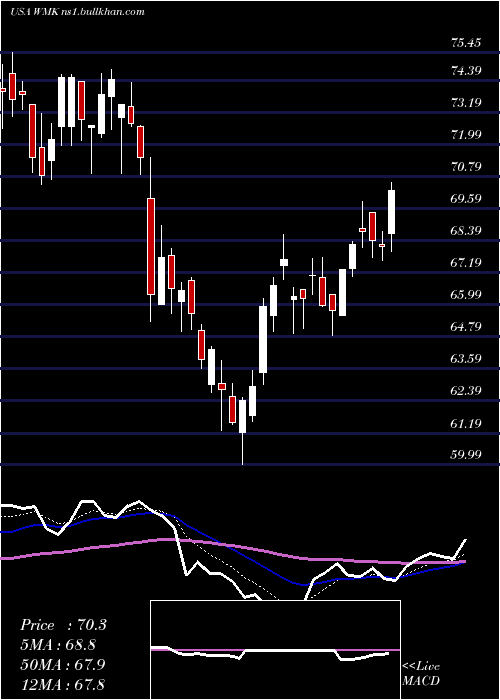The image size is (500, 700).
Task: Click the 65.99 price axis label
Action: point(466,294)
